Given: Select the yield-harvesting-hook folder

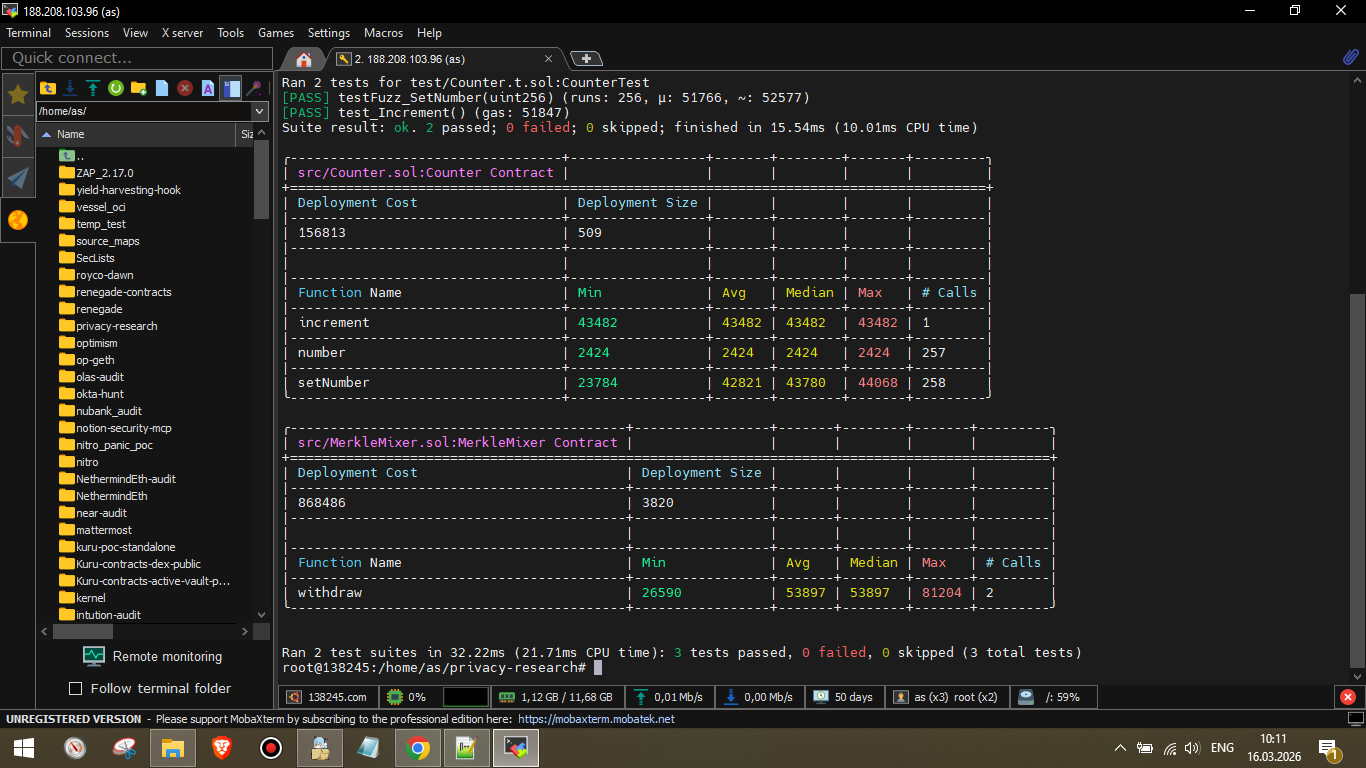Looking at the screenshot, I should [128, 190].
